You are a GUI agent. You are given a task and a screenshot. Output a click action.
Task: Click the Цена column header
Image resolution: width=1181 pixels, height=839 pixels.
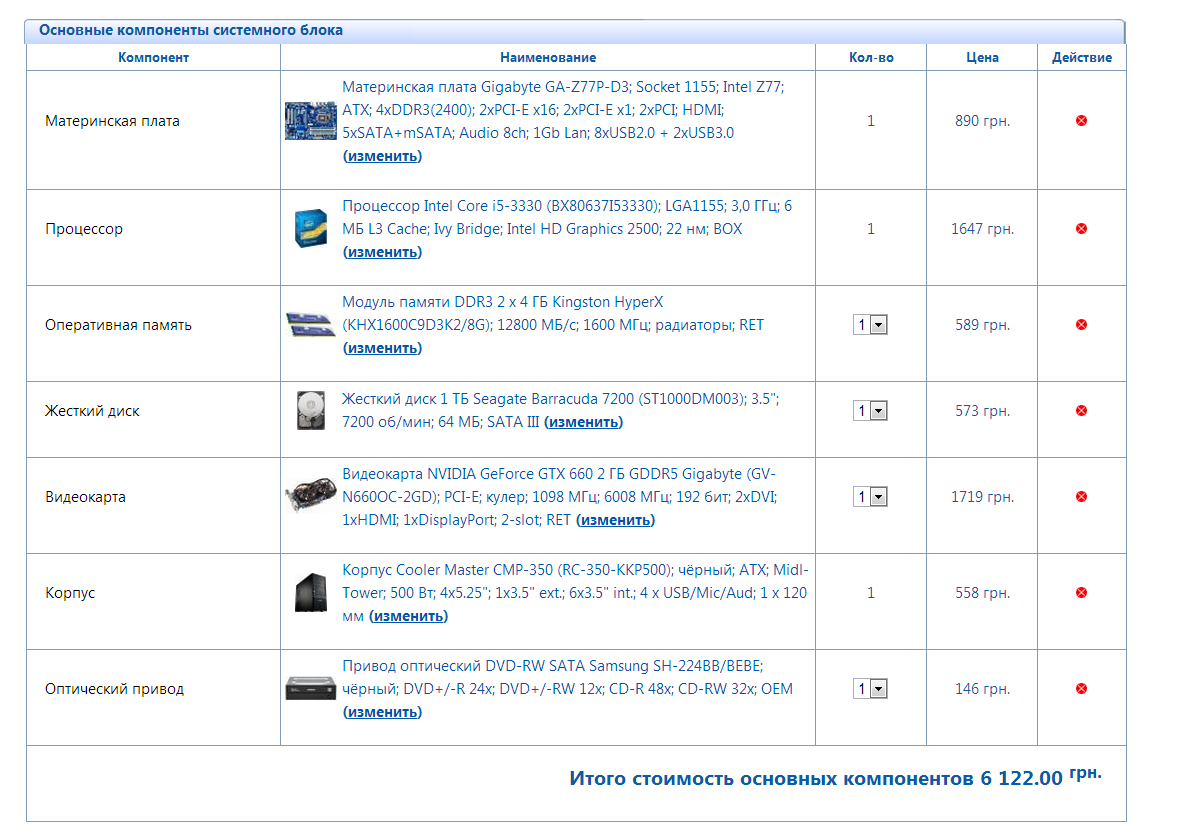pos(981,57)
